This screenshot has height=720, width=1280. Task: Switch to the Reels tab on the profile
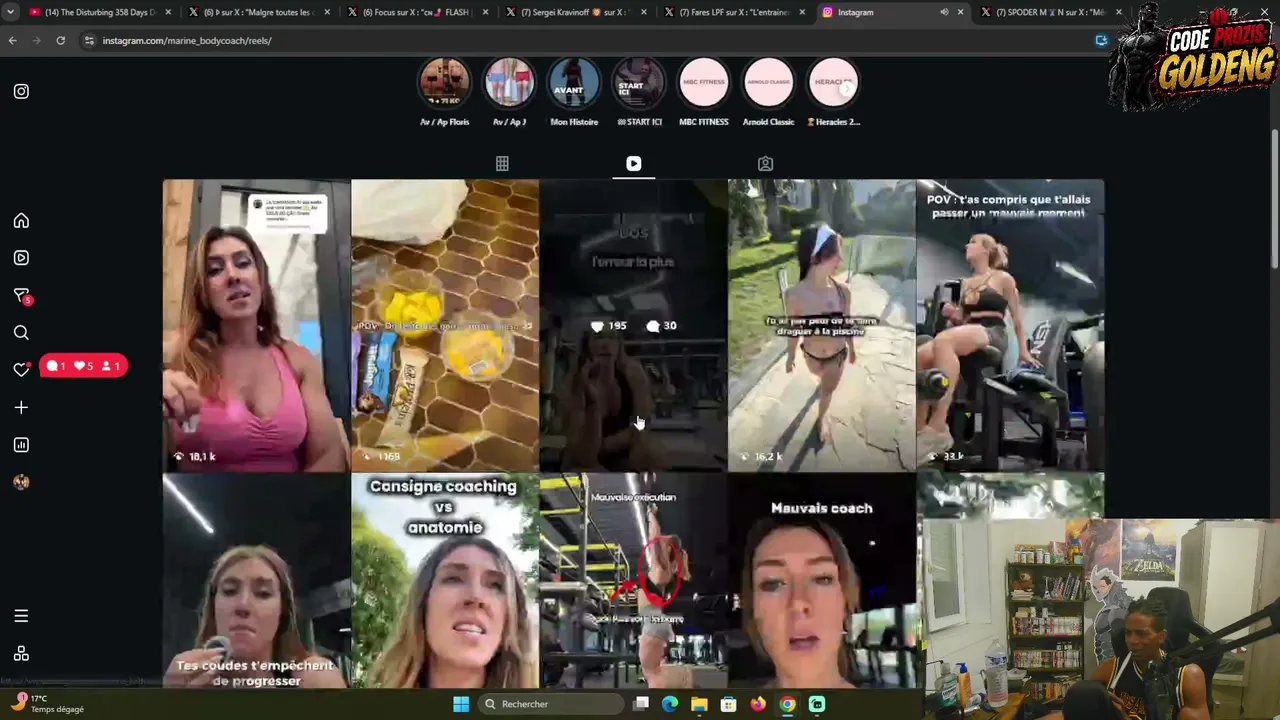coord(634,163)
